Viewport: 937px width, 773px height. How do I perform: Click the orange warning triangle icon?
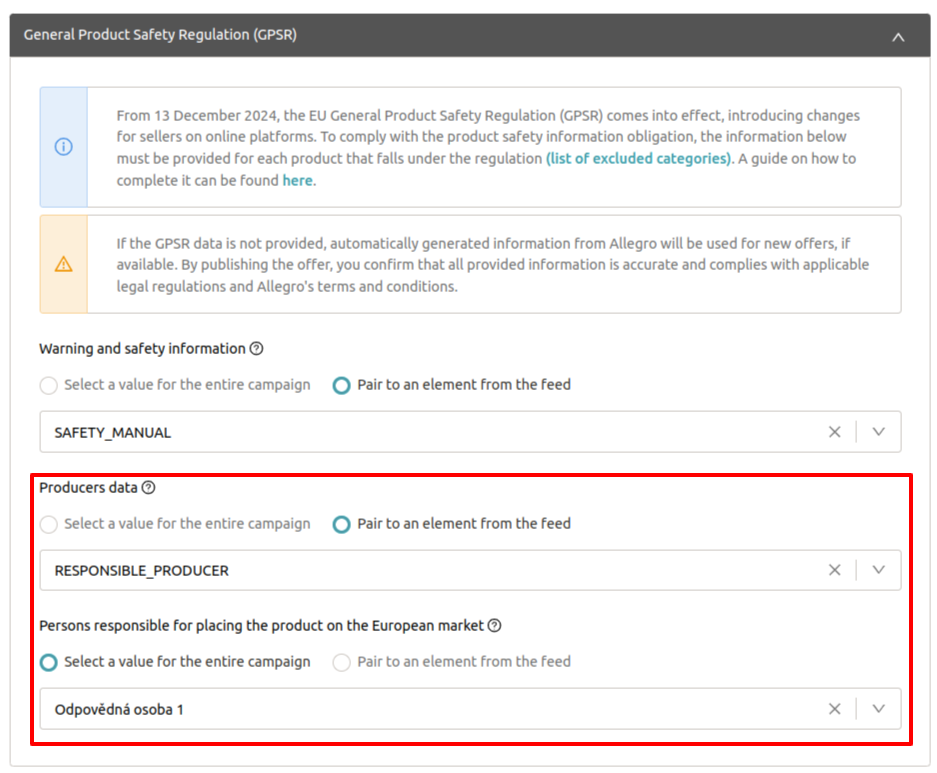point(64,264)
